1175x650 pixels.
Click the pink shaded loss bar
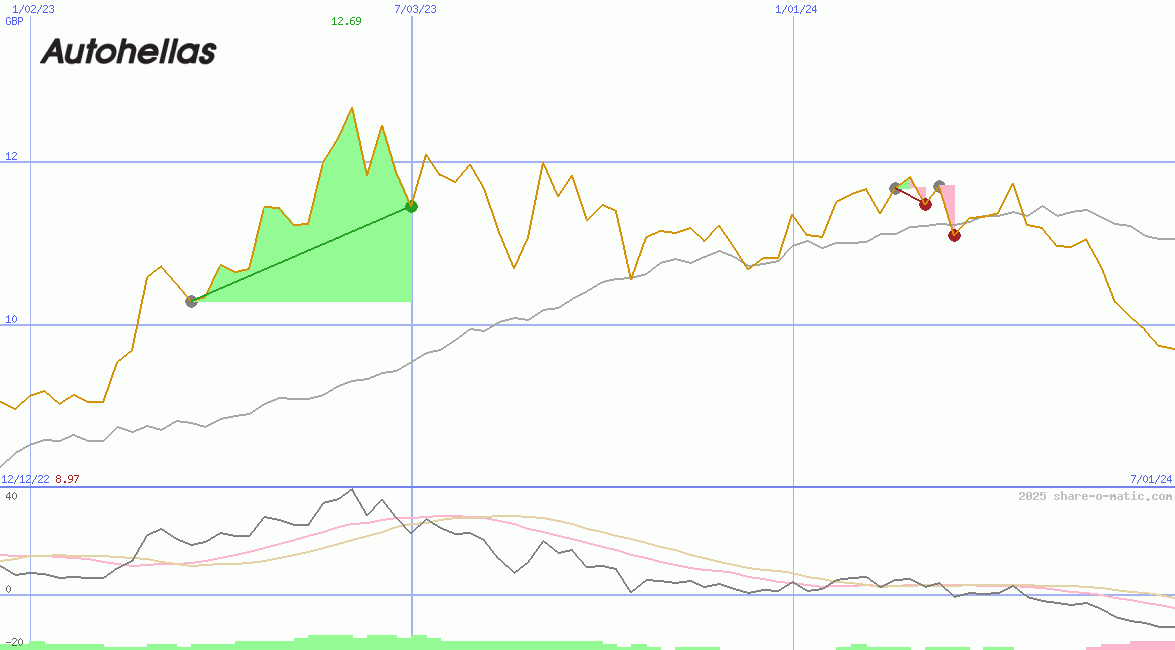pos(949,205)
